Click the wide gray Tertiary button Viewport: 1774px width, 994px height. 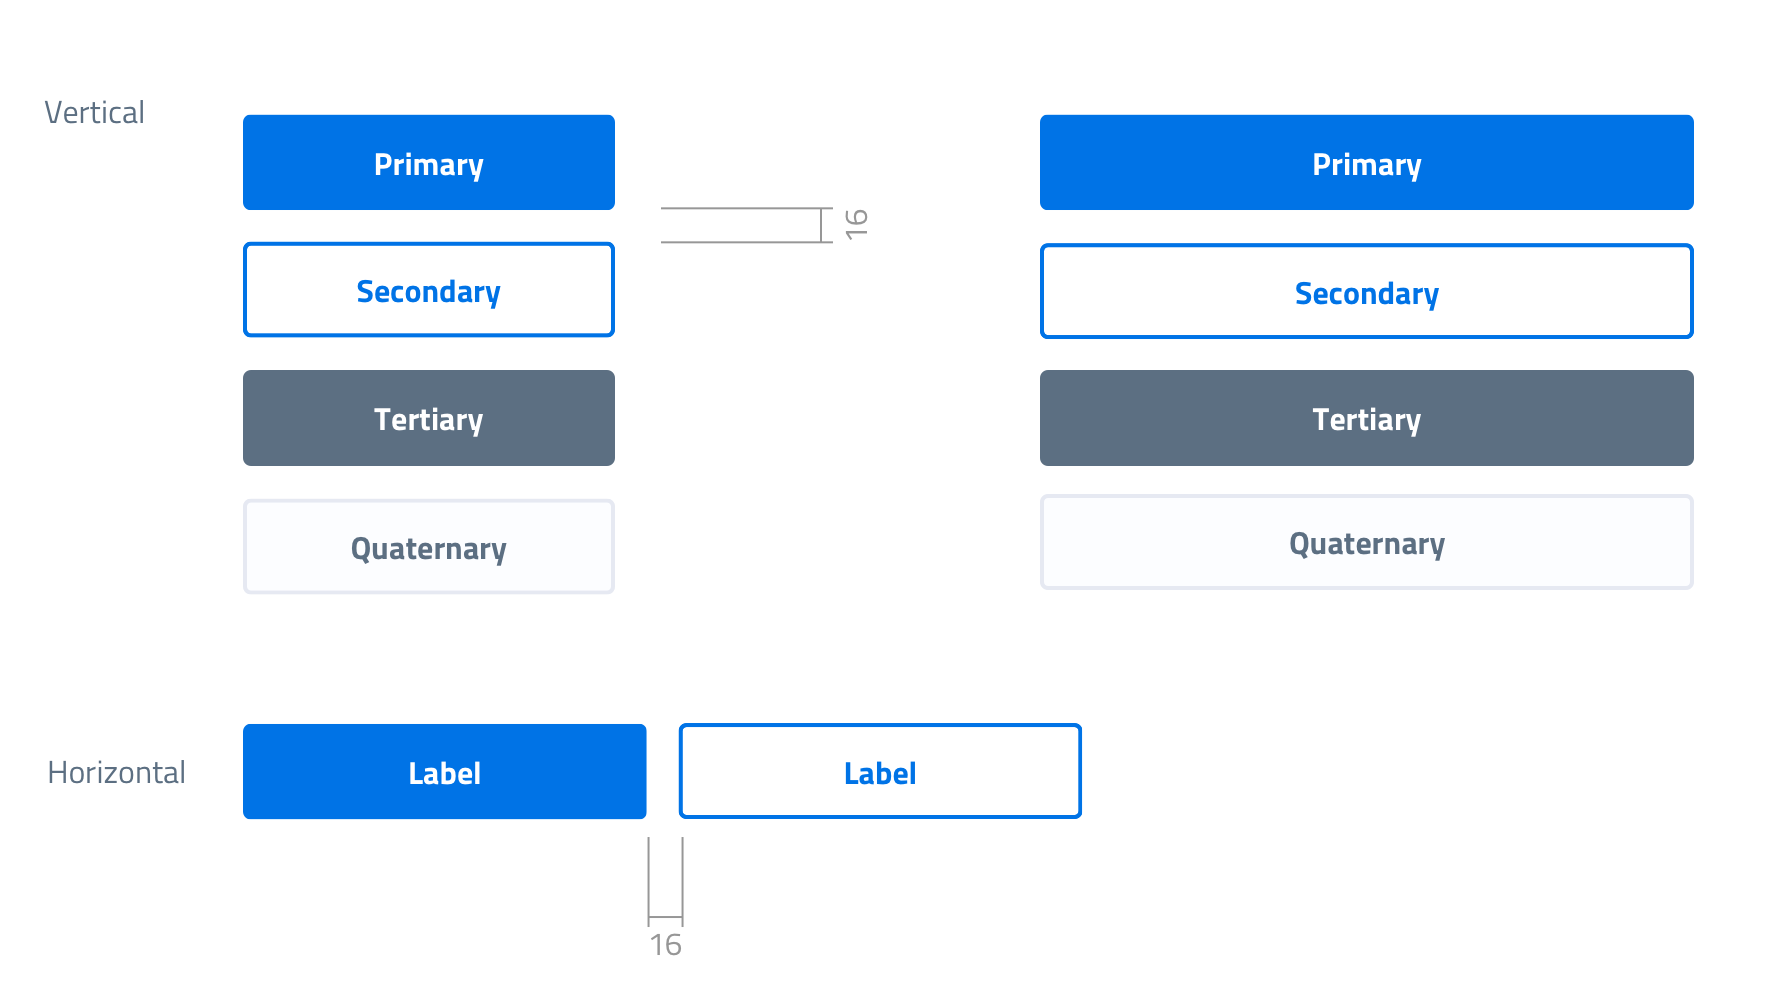coord(1366,418)
